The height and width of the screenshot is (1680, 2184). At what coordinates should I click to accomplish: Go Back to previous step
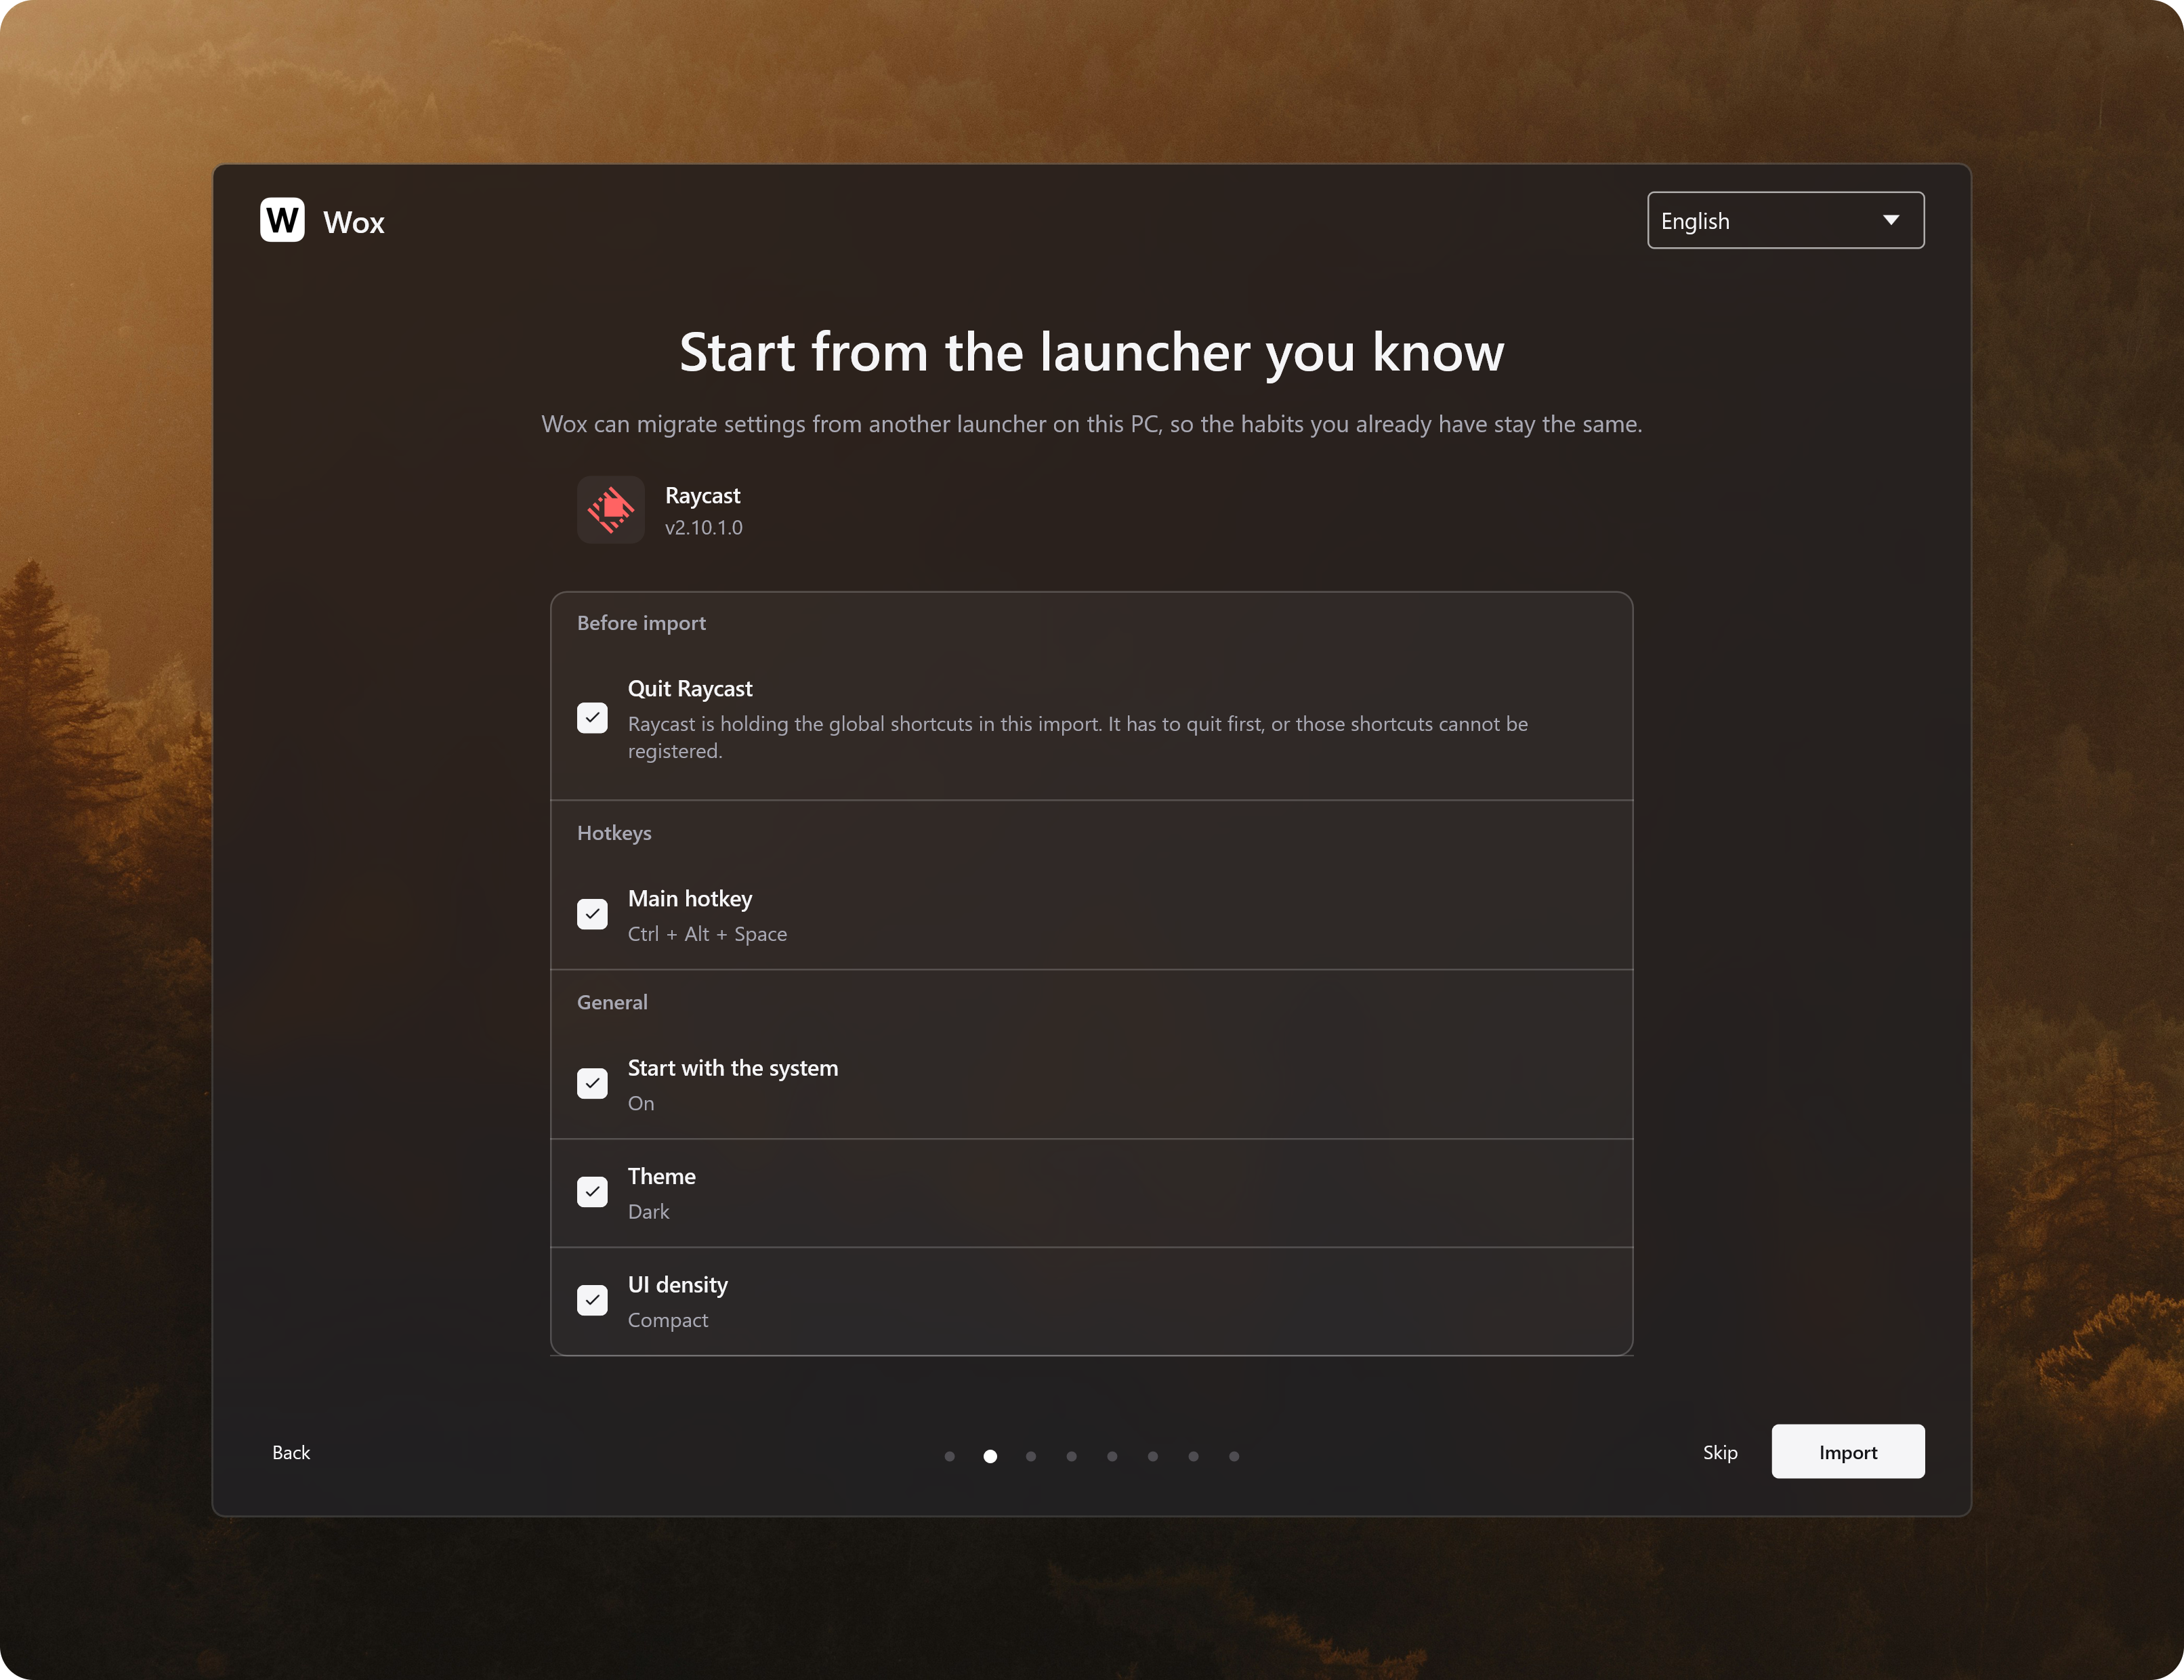[x=291, y=1452]
